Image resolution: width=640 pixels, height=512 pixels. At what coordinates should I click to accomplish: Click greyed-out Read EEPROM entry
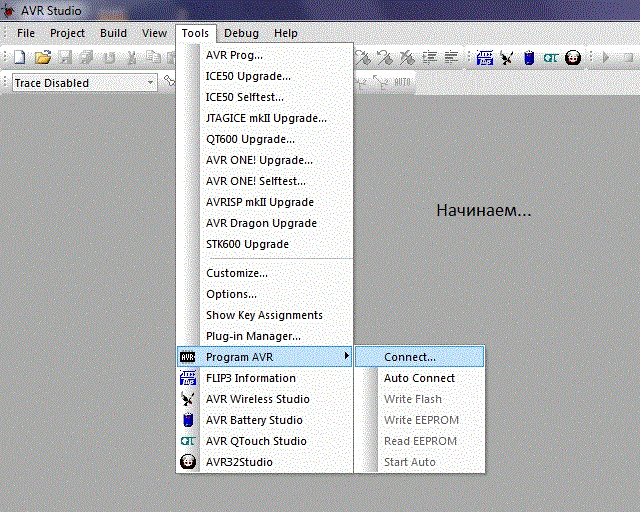[x=420, y=441]
